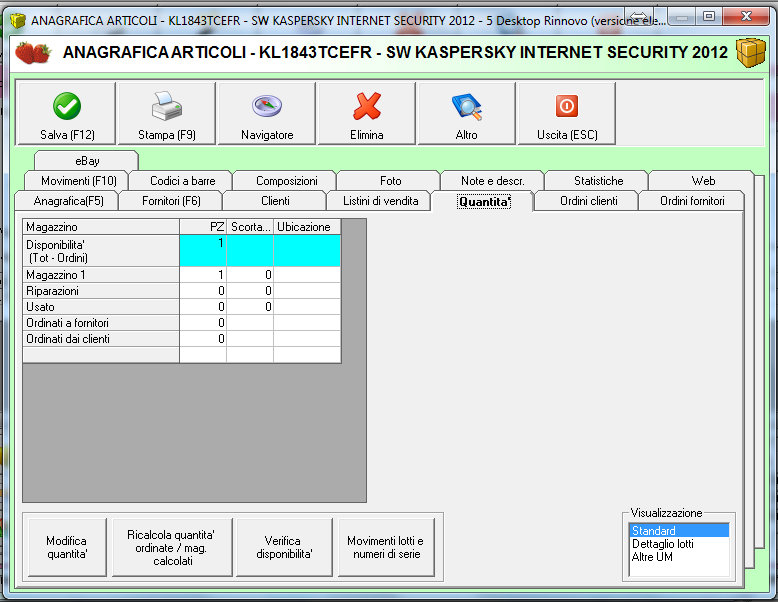Click the PZ value of Magazzino 1

click(x=203, y=275)
